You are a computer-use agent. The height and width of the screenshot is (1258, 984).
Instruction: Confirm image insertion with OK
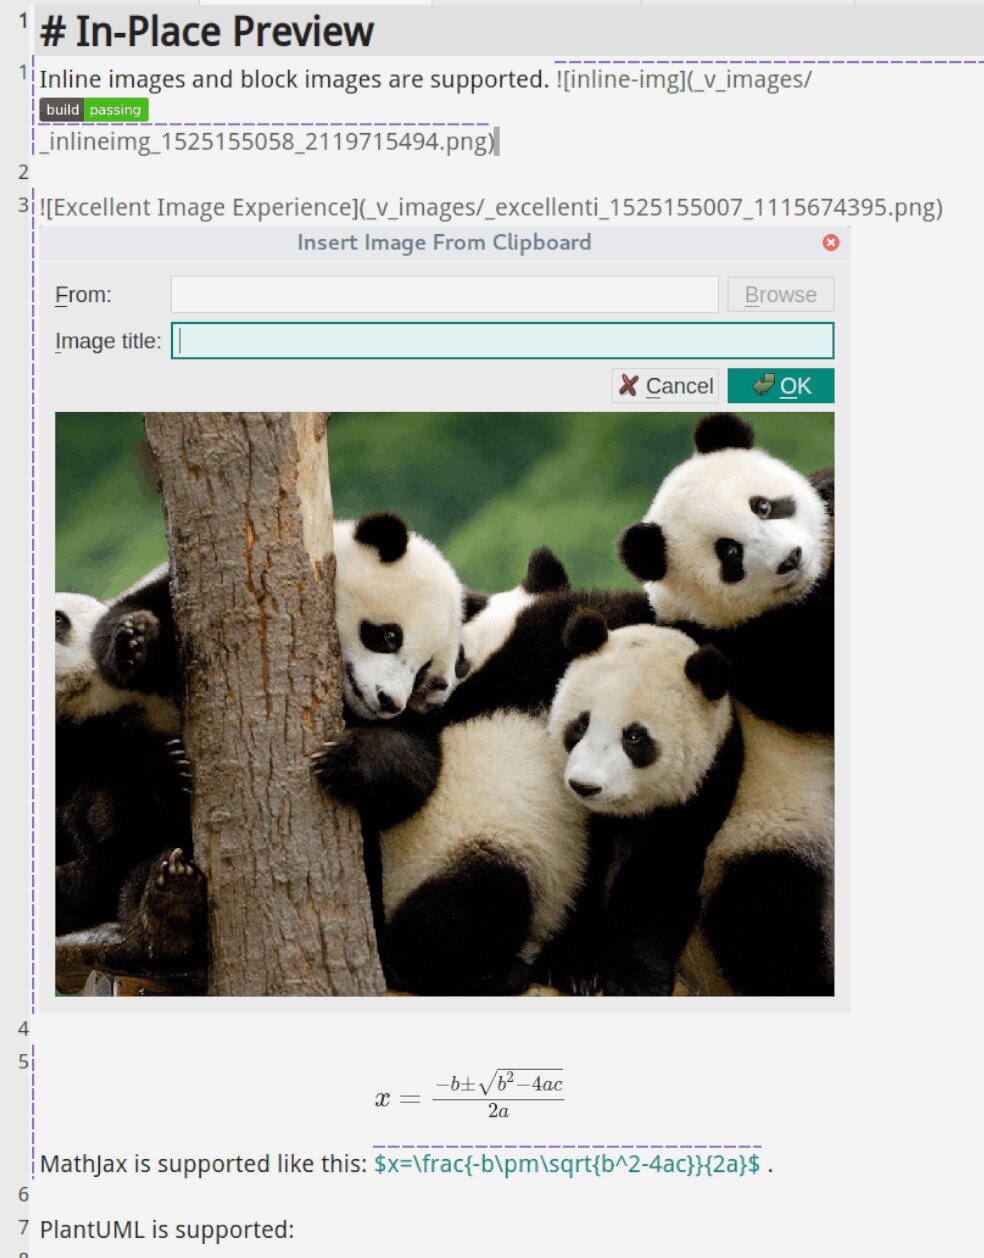coord(781,385)
